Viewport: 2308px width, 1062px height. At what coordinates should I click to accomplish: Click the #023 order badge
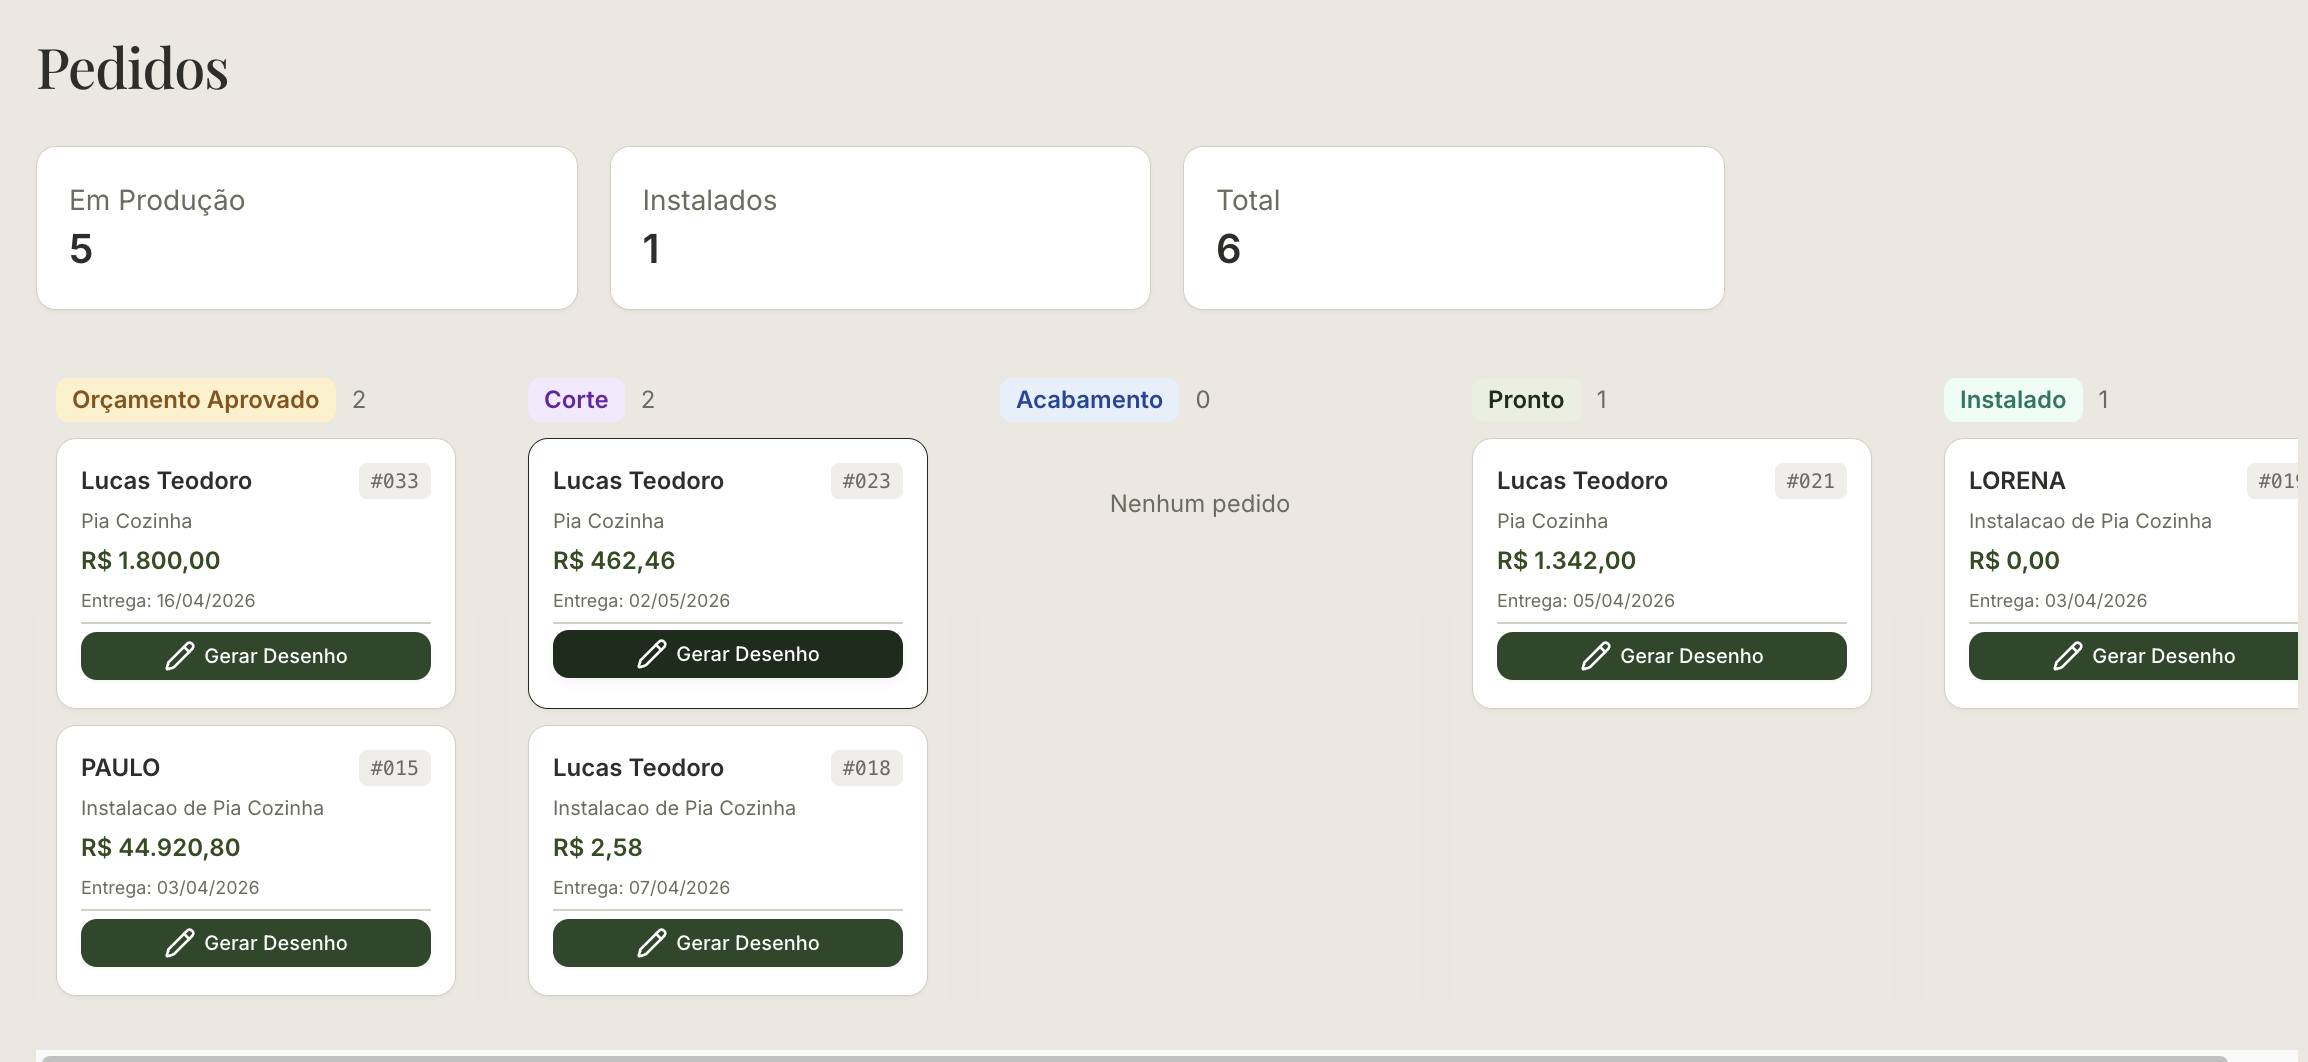(867, 481)
